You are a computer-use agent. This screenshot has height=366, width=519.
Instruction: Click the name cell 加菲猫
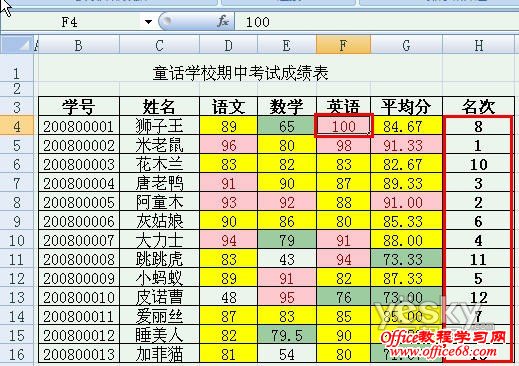[x=159, y=353]
